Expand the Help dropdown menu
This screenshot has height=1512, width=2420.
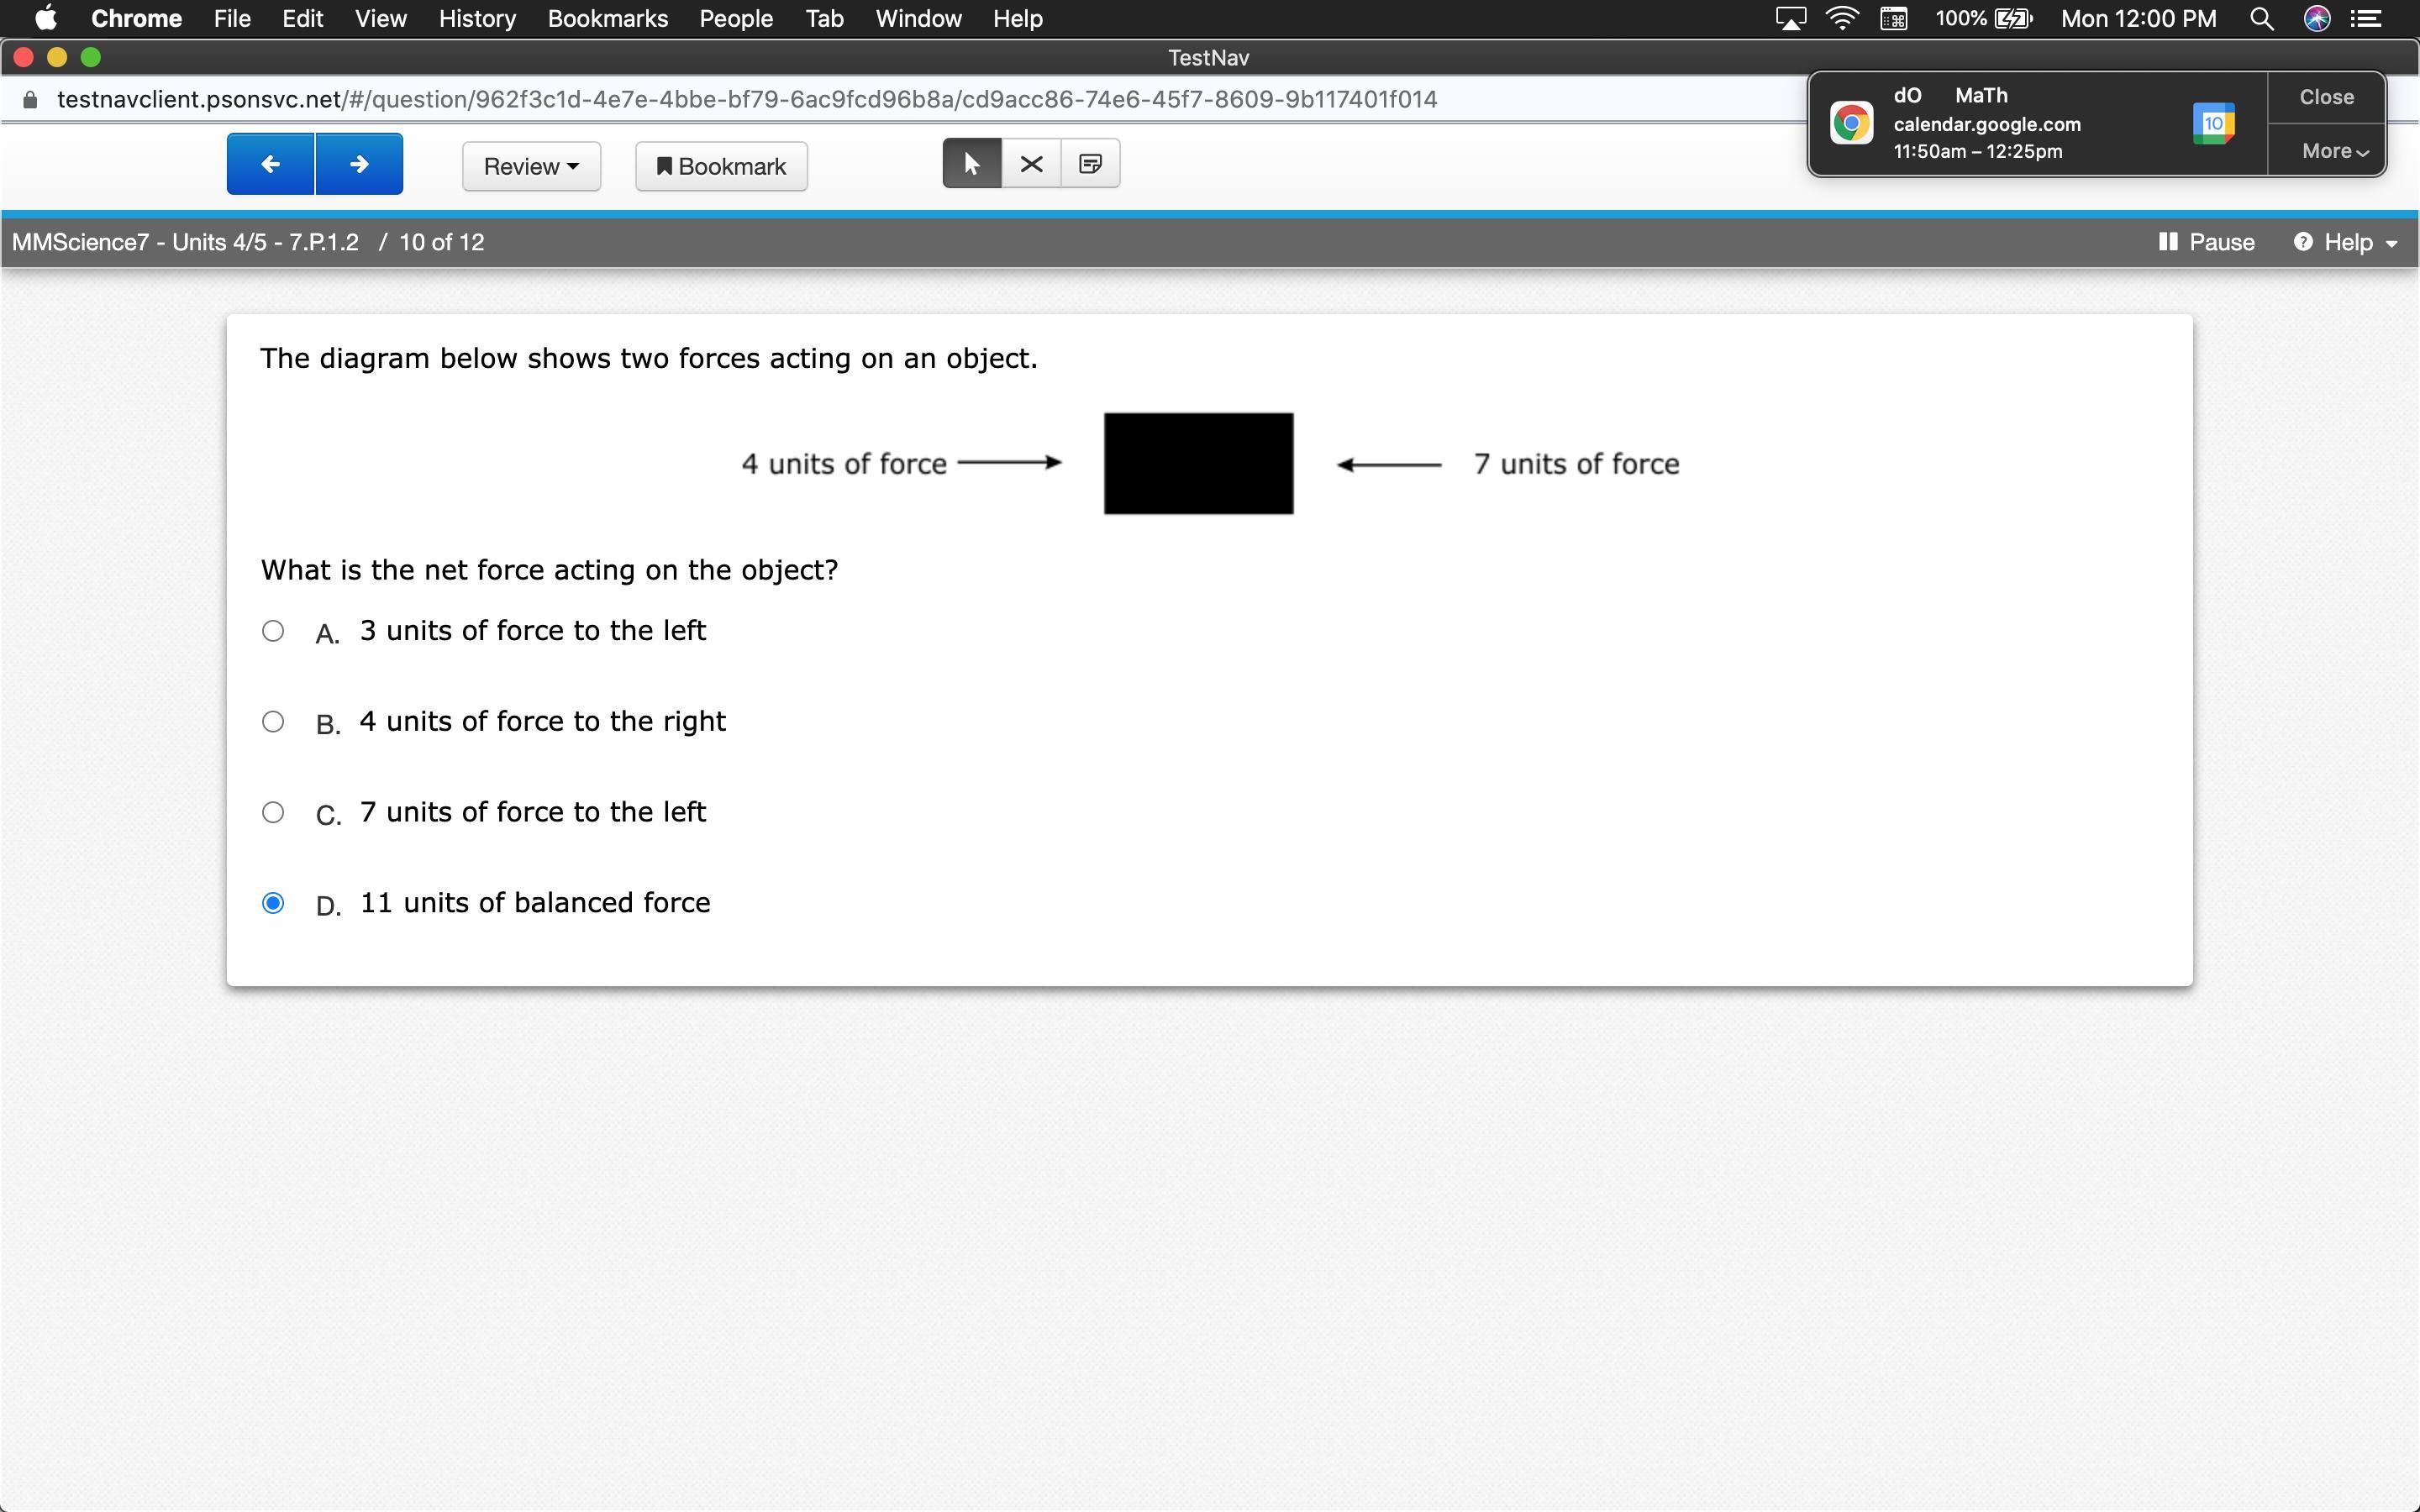click(x=2346, y=242)
